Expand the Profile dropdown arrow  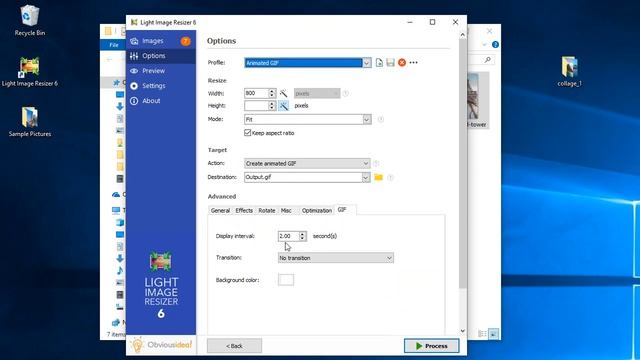[x=367, y=63]
